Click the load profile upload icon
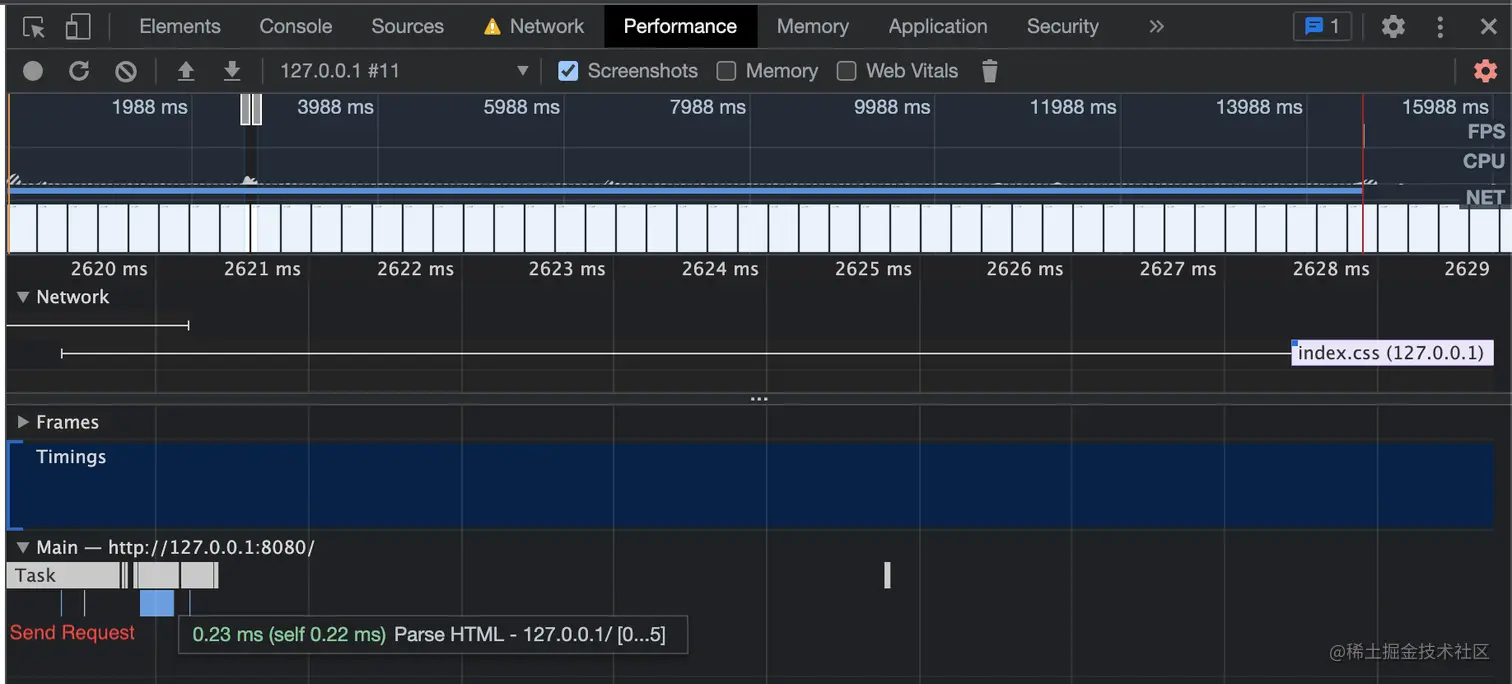 coord(185,71)
